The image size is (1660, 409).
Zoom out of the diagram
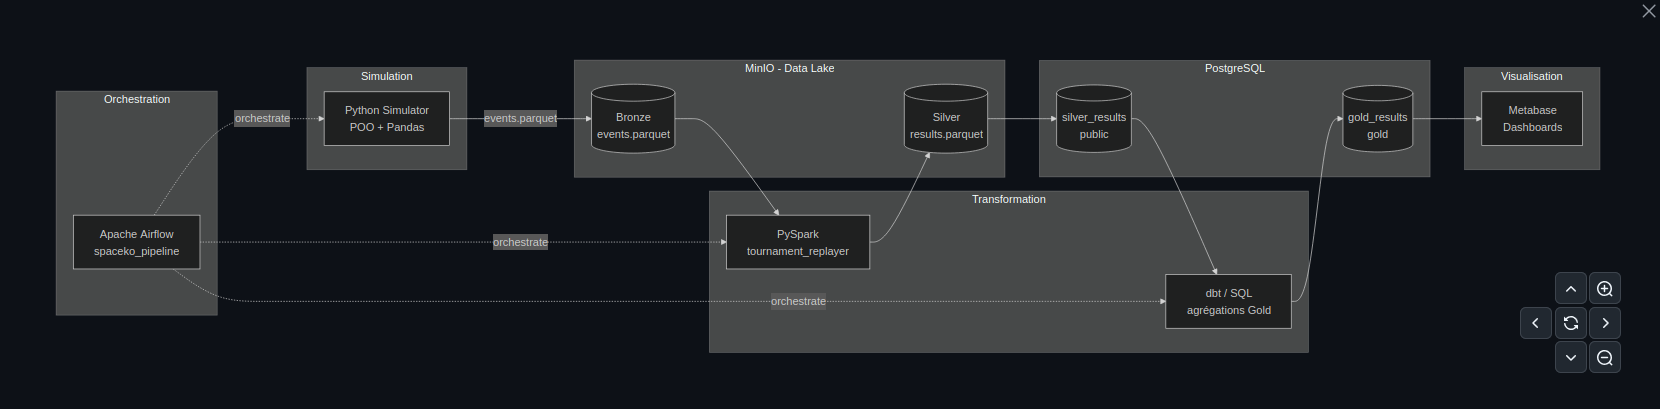tap(1605, 357)
